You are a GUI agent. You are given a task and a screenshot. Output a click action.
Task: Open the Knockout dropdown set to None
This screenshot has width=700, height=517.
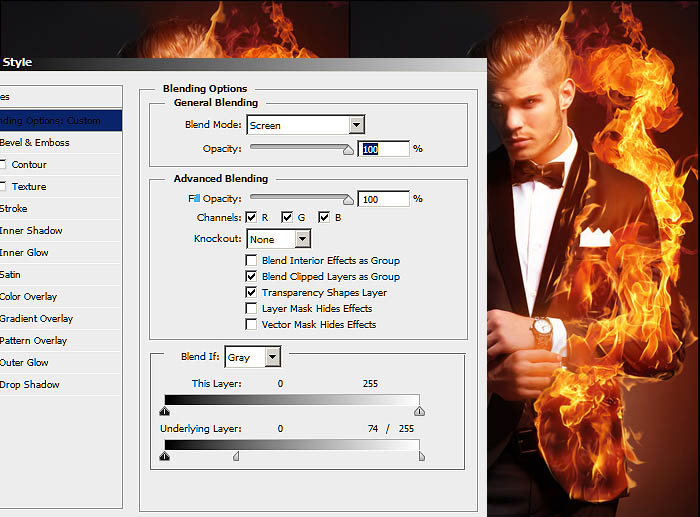(279, 239)
